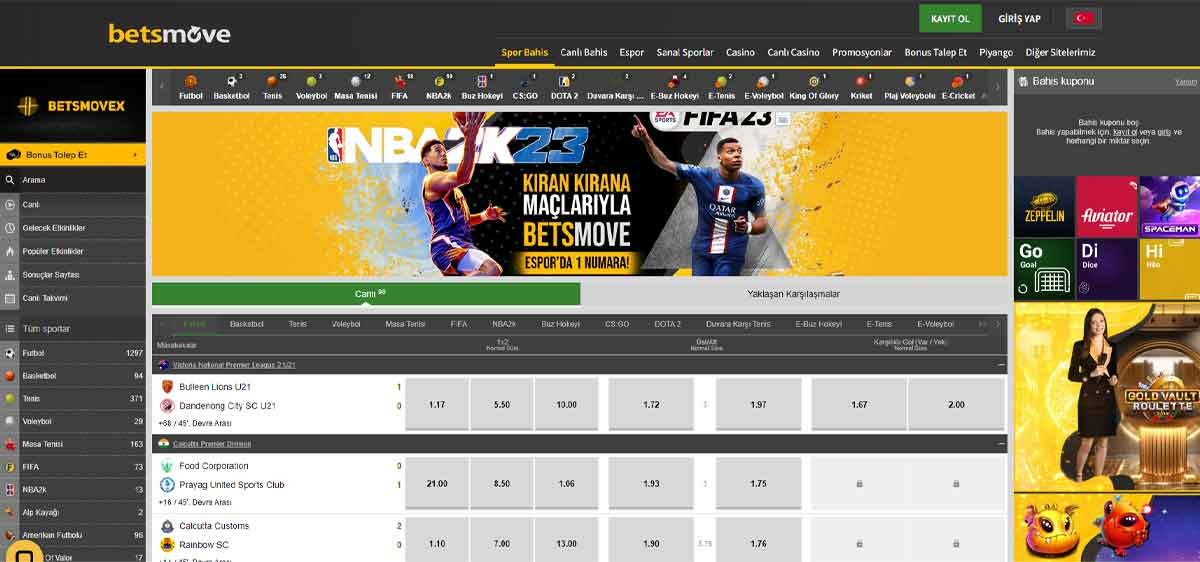1200x562 pixels.
Task: Open Bonus Talep Et in the top menu
Action: [935, 52]
